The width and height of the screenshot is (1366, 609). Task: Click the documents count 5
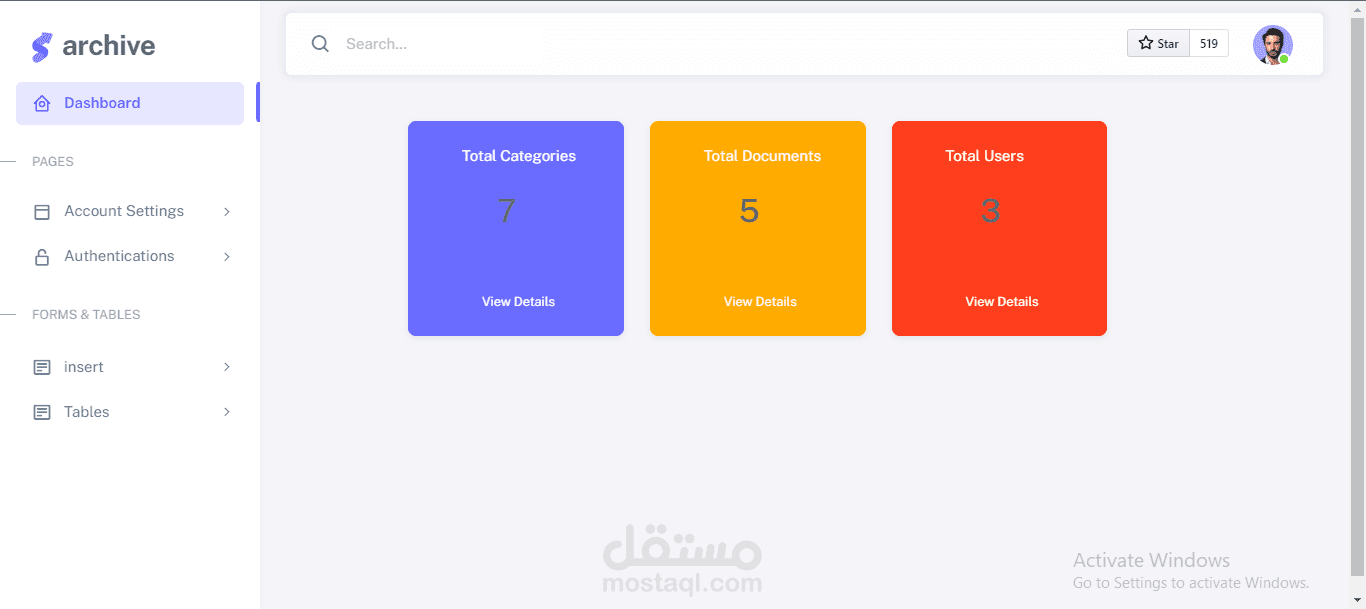pyautogui.click(x=749, y=211)
